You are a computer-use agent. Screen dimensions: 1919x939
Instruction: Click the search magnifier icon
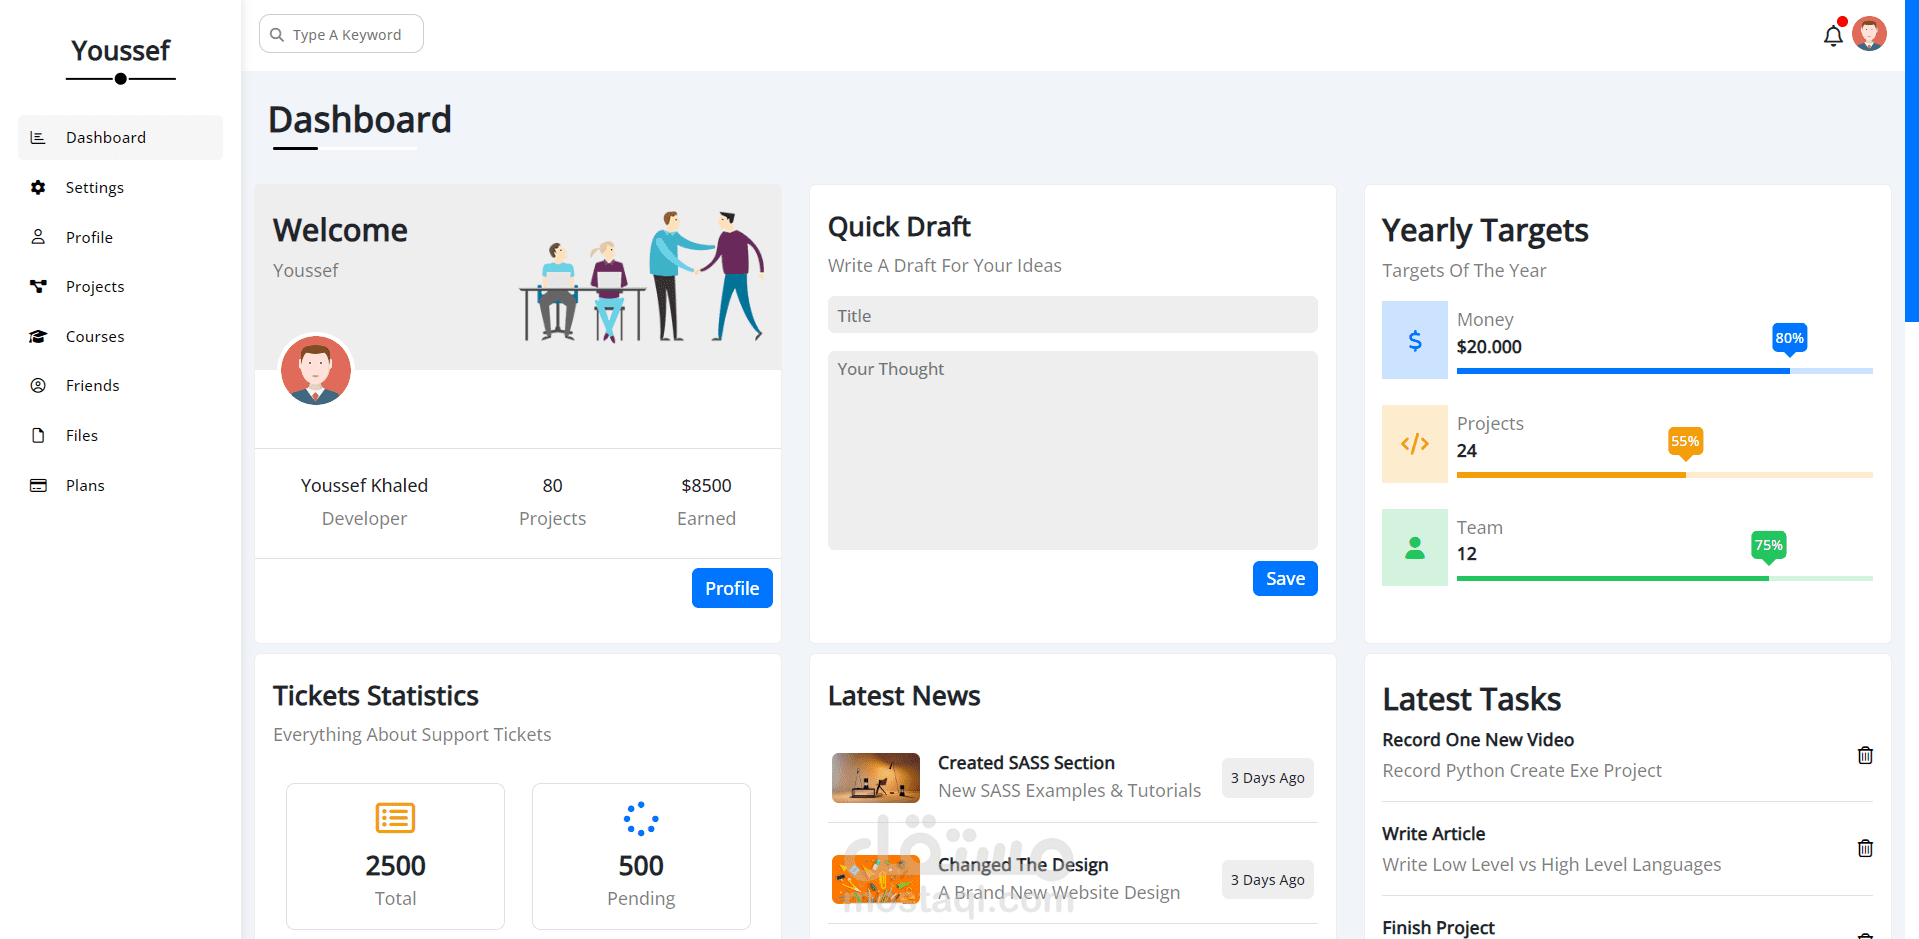click(x=277, y=35)
